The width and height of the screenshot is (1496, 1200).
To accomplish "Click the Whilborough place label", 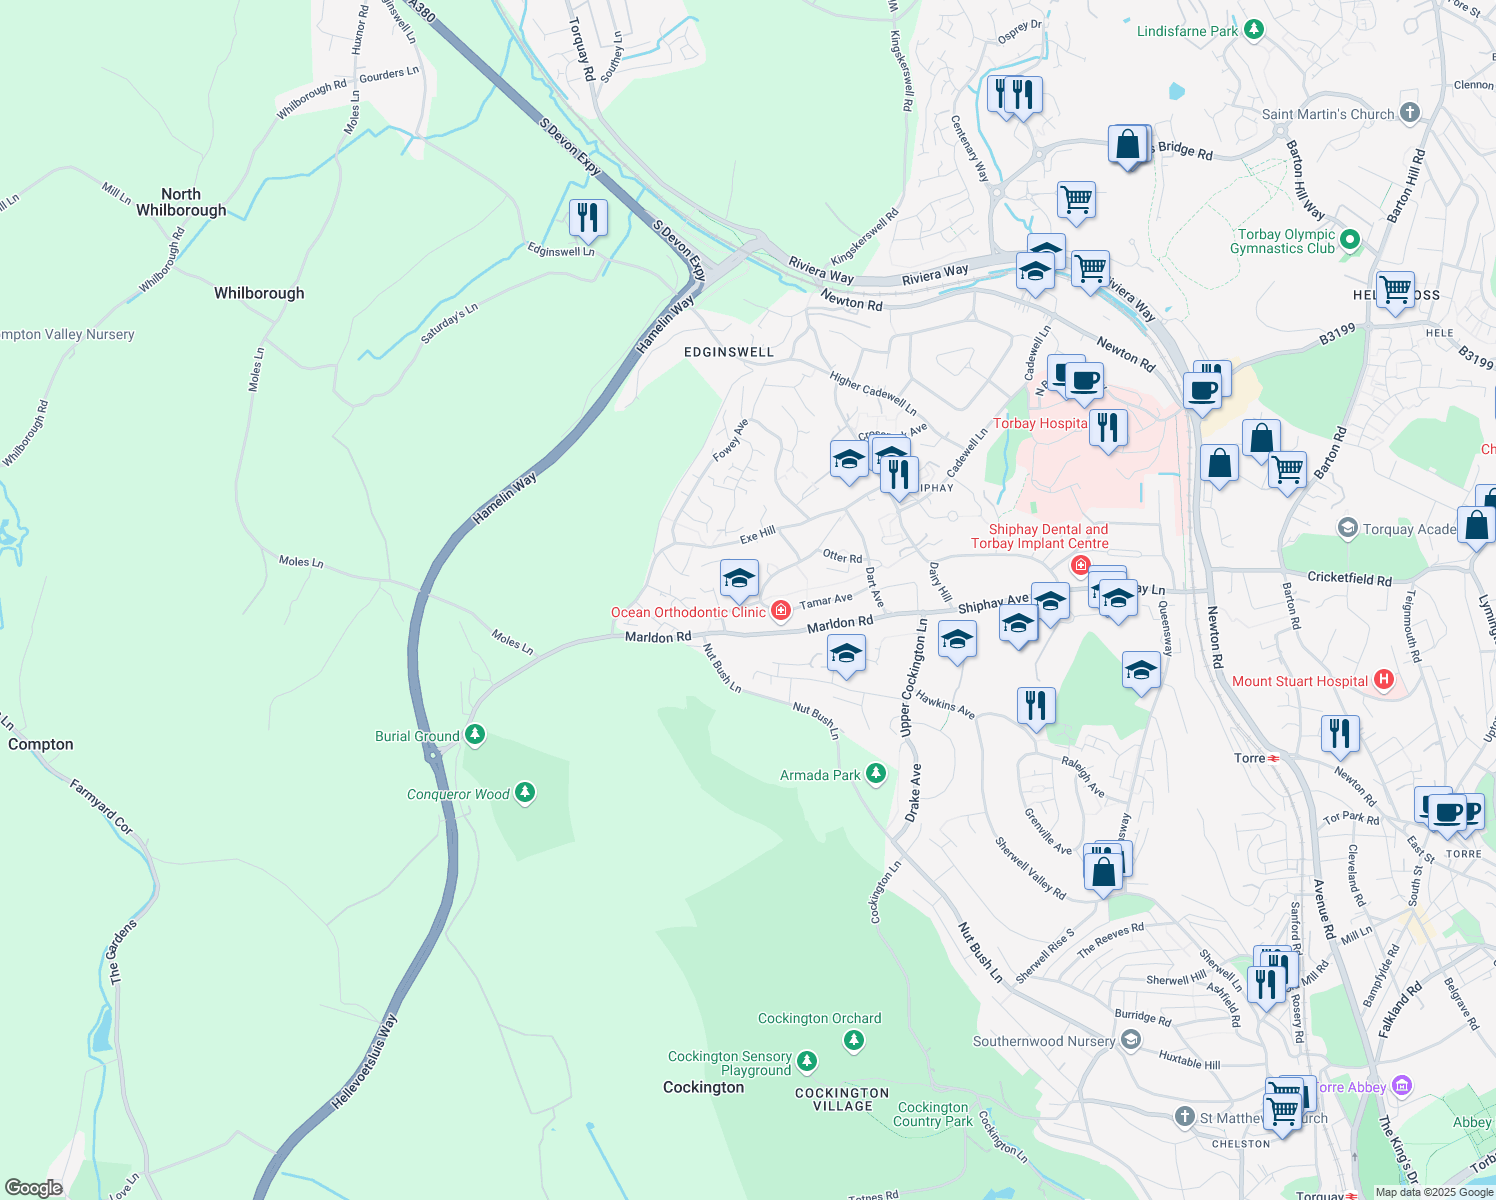I will [x=259, y=293].
